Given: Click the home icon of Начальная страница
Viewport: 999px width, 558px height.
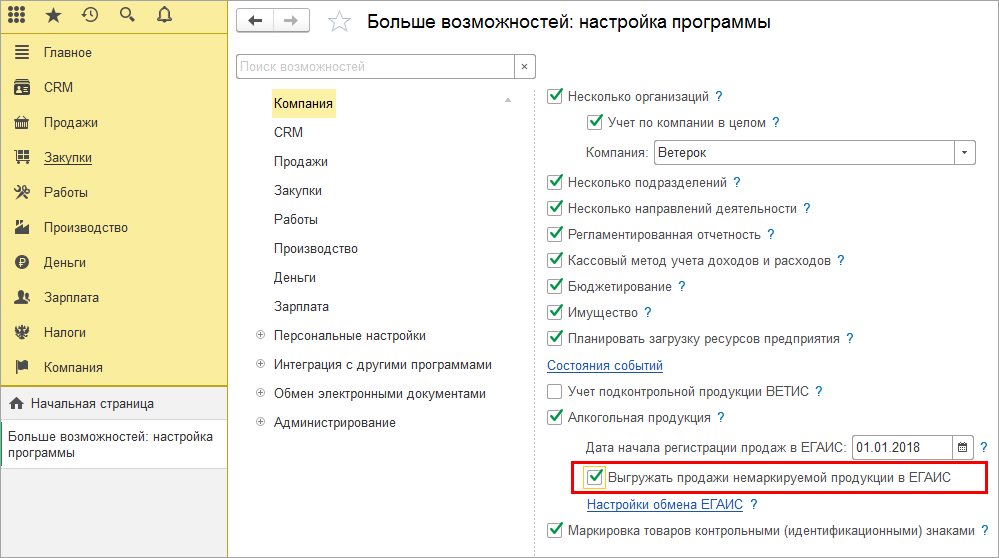Looking at the screenshot, I should pyautogui.click(x=17, y=403).
